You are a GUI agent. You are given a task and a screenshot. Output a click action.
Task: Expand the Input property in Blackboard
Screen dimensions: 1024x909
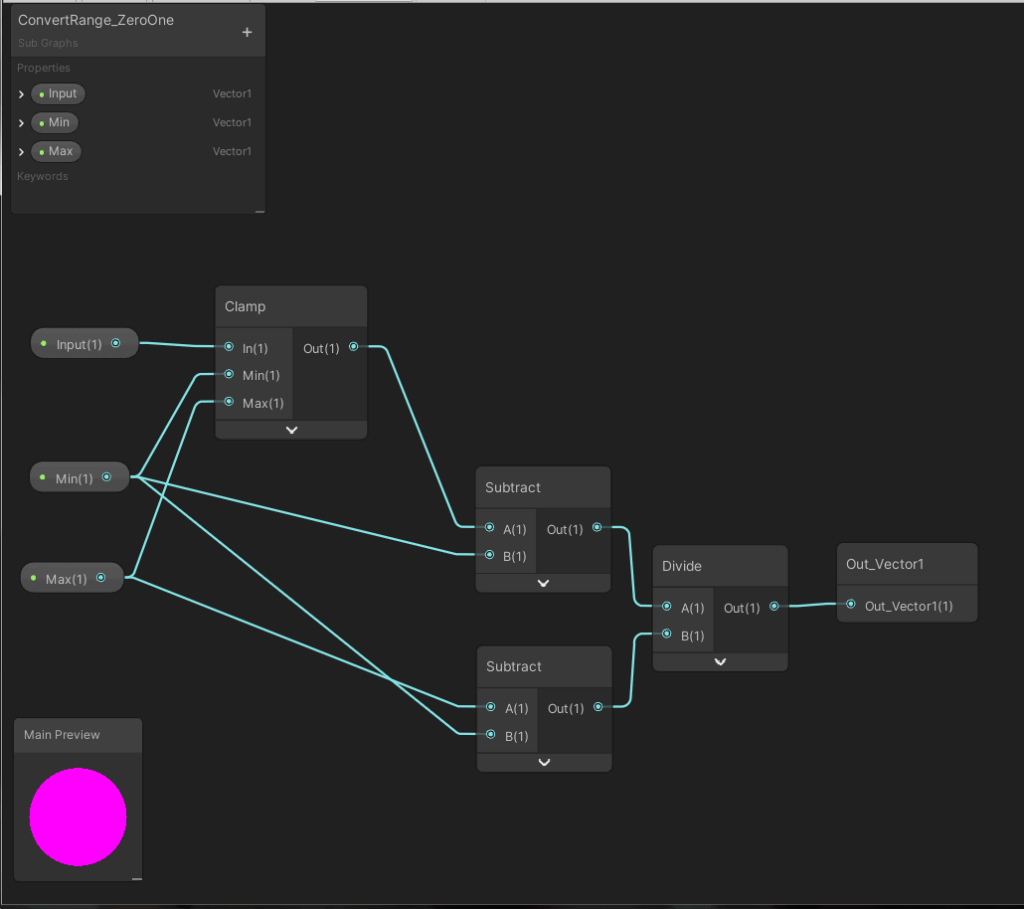[x=21, y=94]
